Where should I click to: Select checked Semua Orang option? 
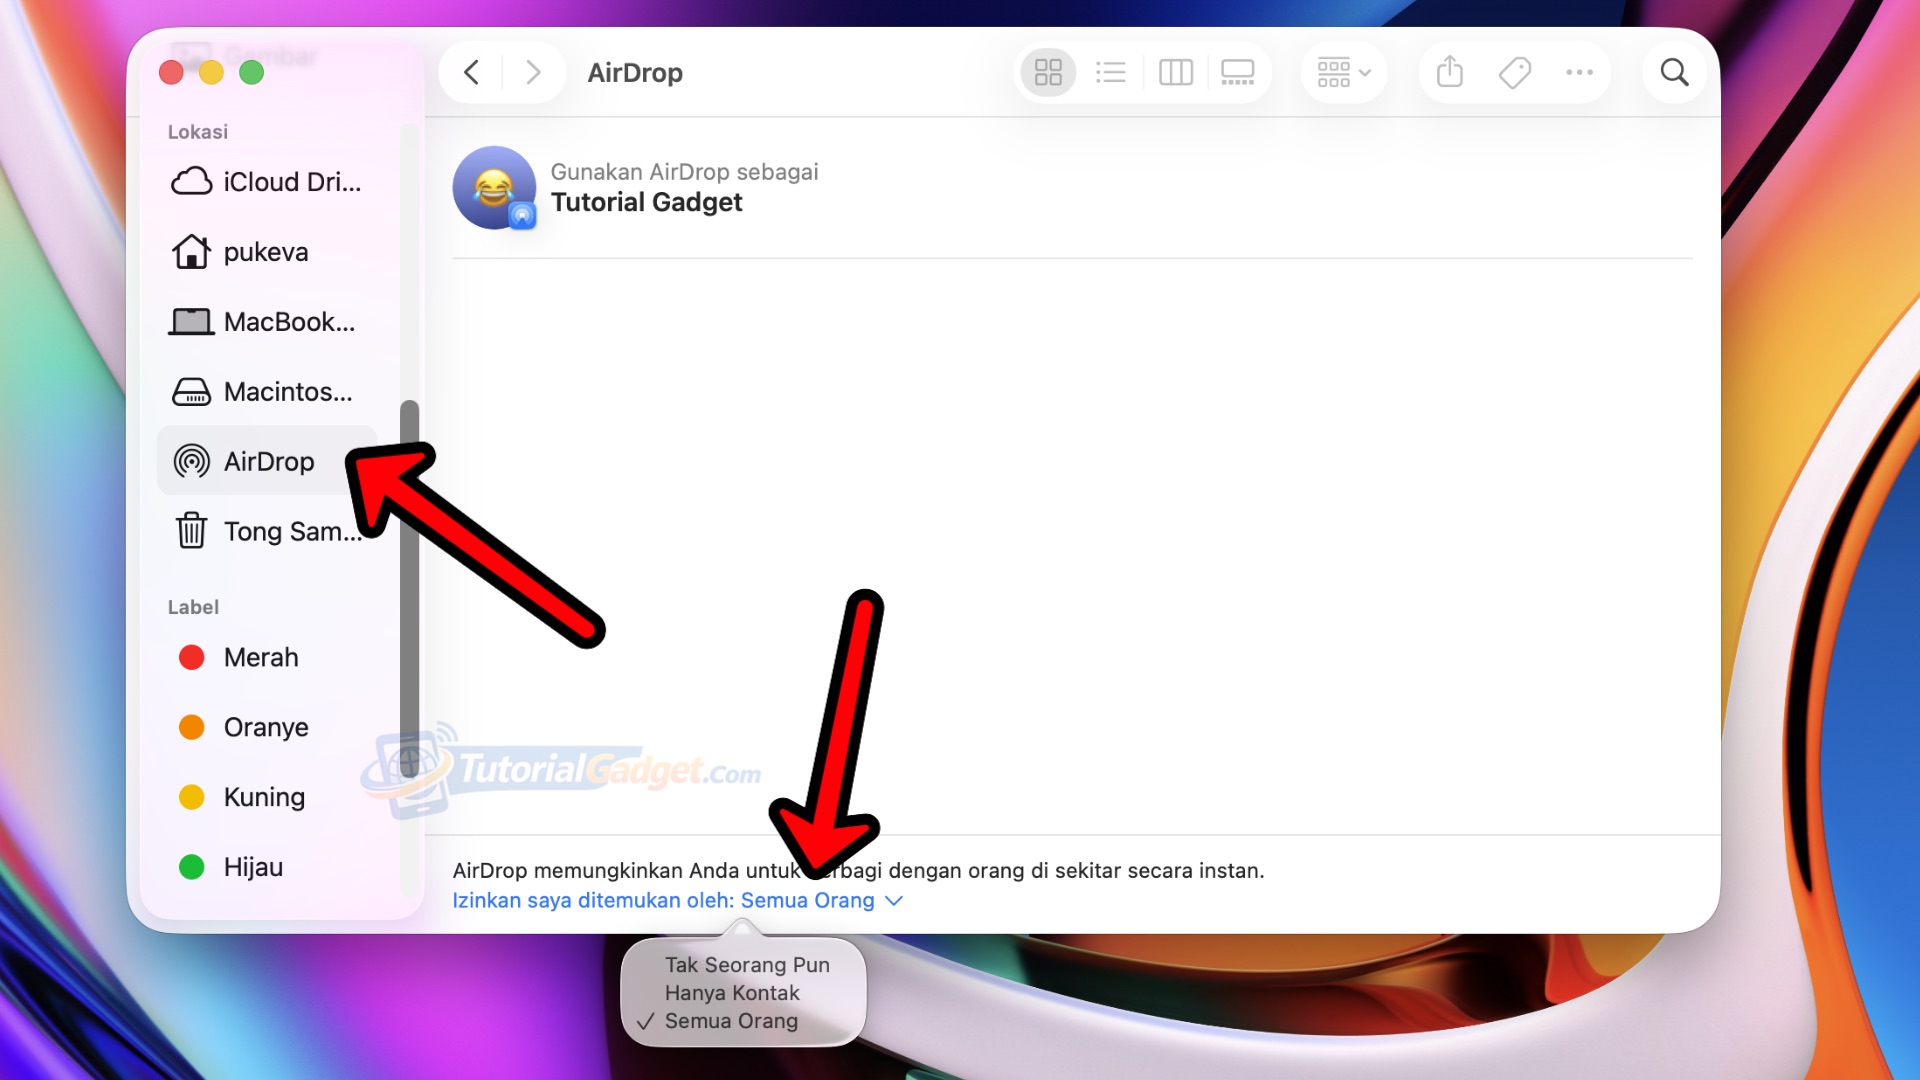[x=731, y=1021]
